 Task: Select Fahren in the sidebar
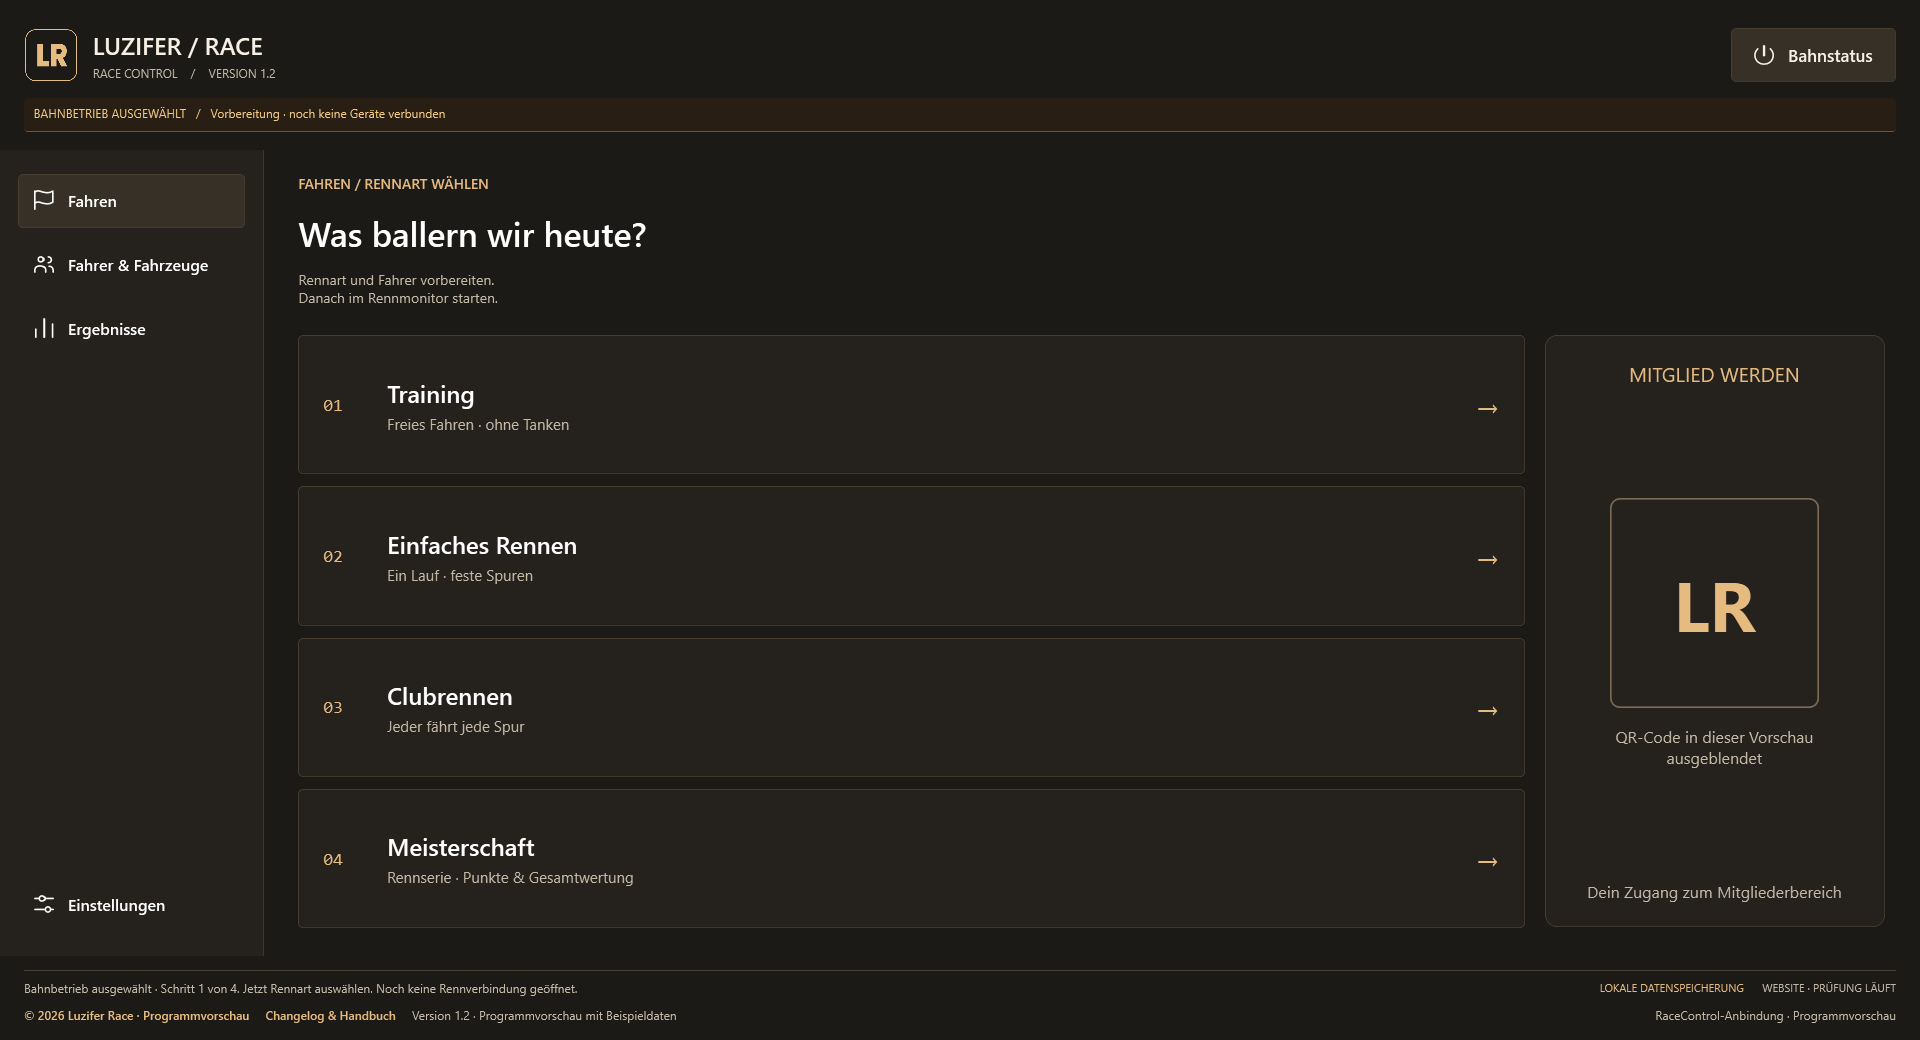131,201
